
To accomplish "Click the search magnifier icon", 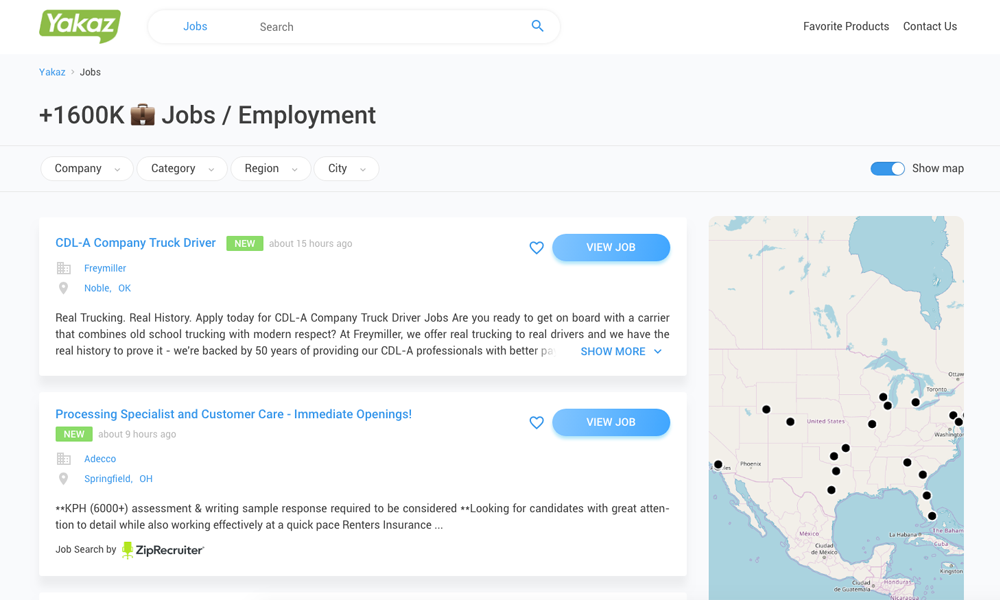I will point(537,26).
